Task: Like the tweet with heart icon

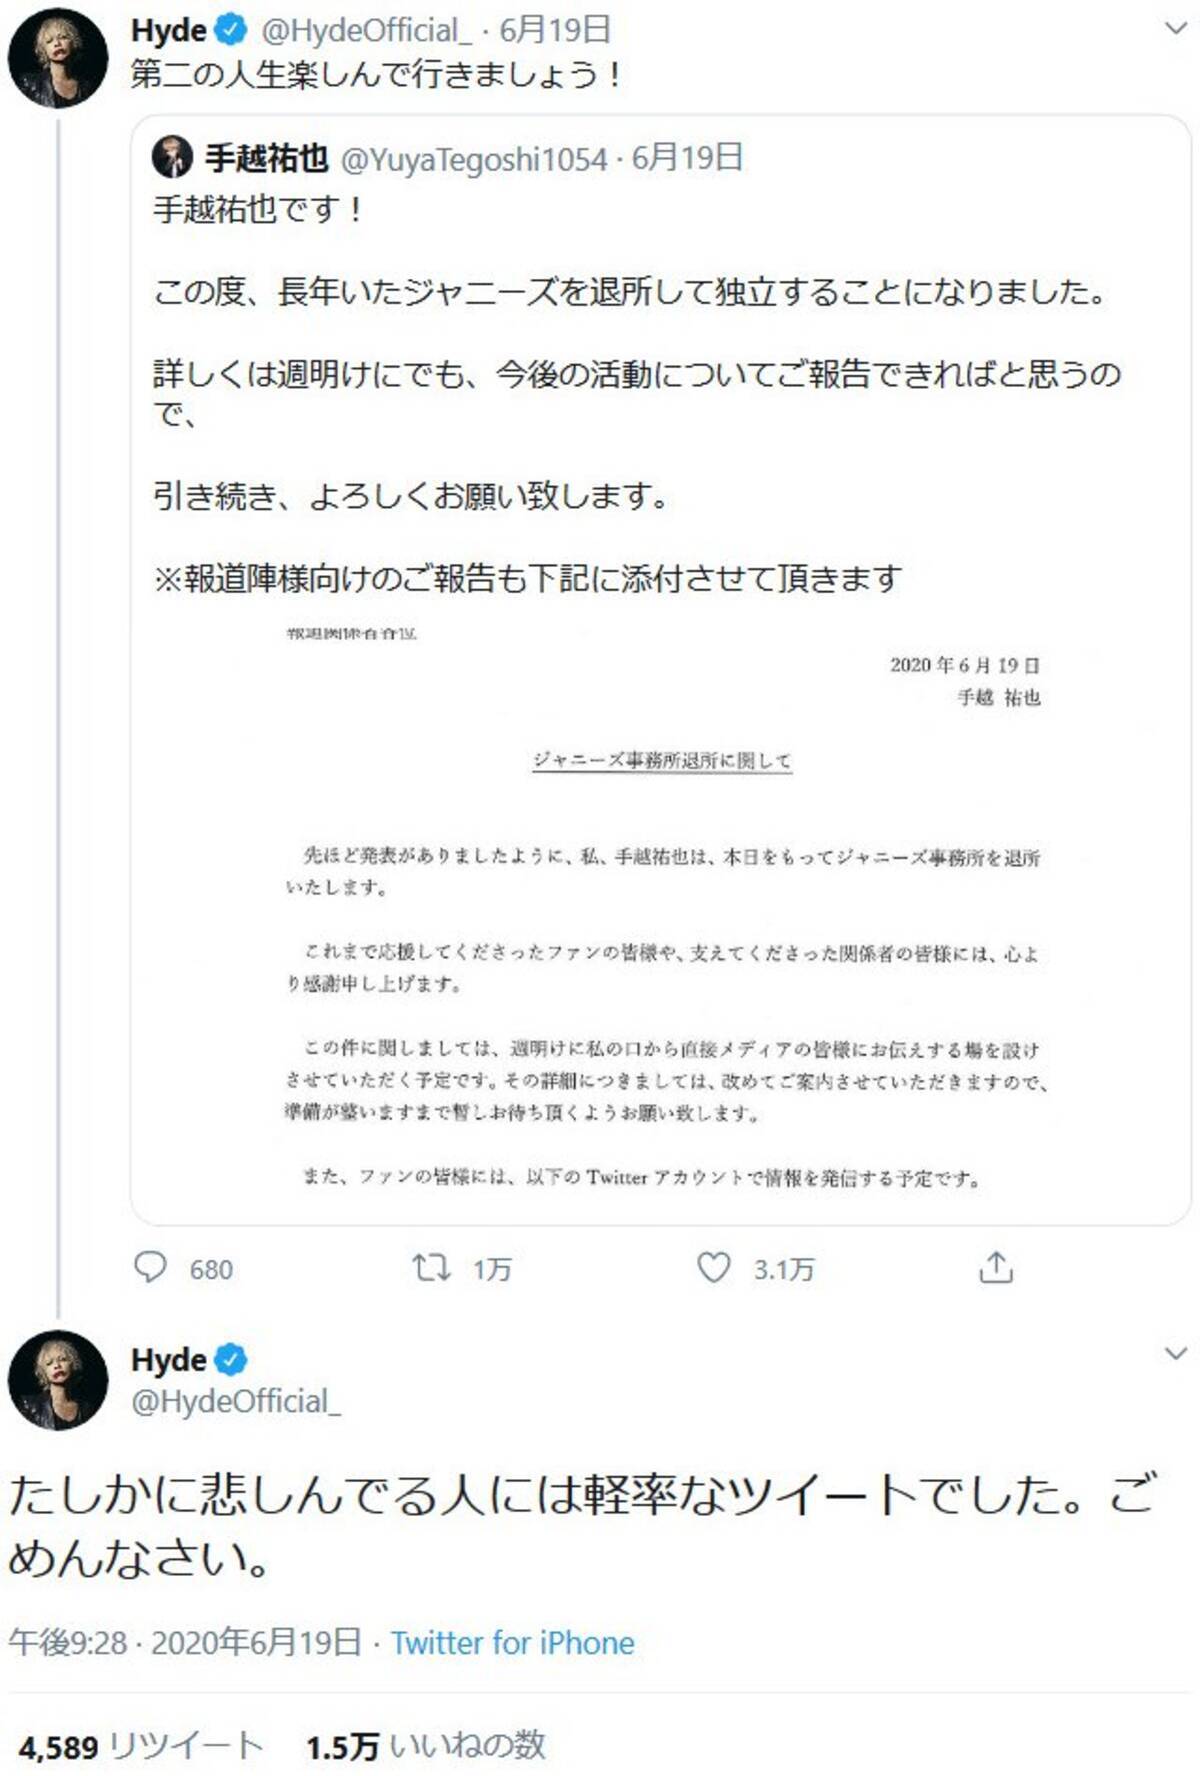Action: point(713,1268)
